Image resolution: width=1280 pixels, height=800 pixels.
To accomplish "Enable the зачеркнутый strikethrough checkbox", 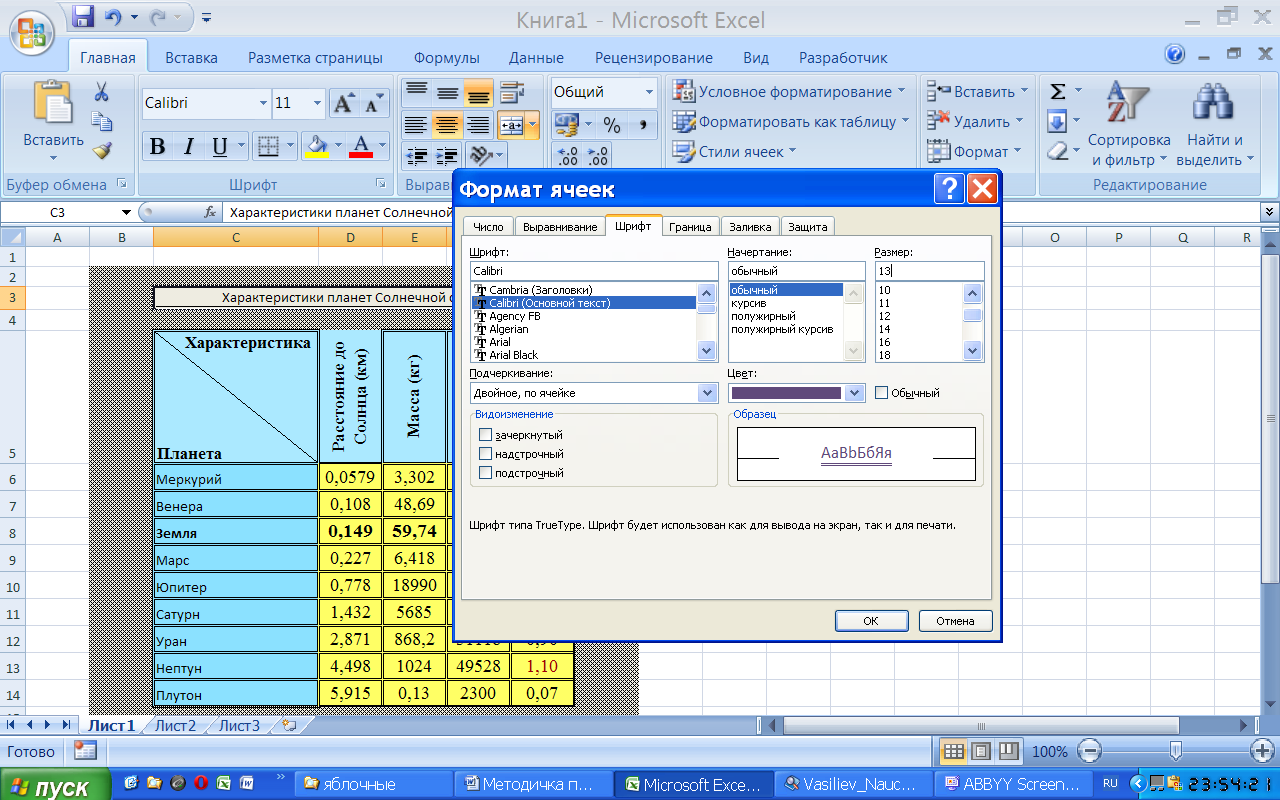I will coord(486,435).
